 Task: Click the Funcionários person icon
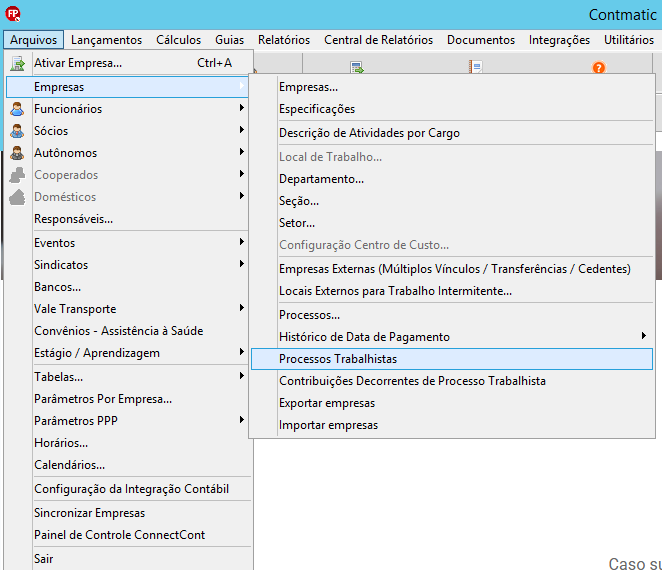(x=17, y=109)
